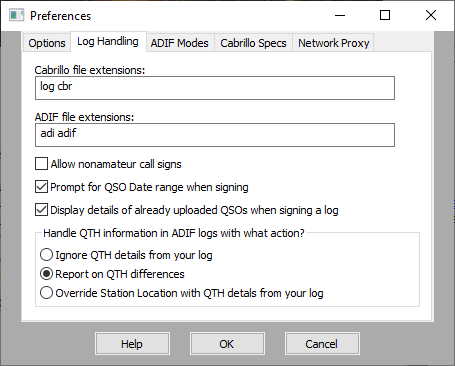Click the Cancel button
The width and height of the screenshot is (455, 366).
(x=322, y=343)
